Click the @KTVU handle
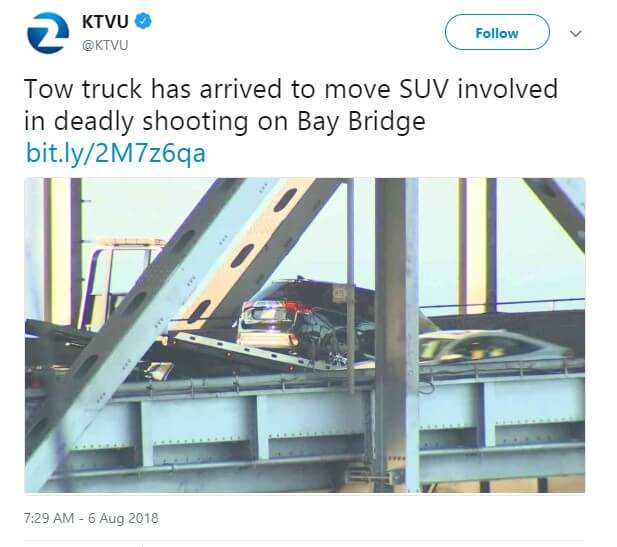Image resolution: width=617 pixels, height=547 pixels. [x=105, y=45]
